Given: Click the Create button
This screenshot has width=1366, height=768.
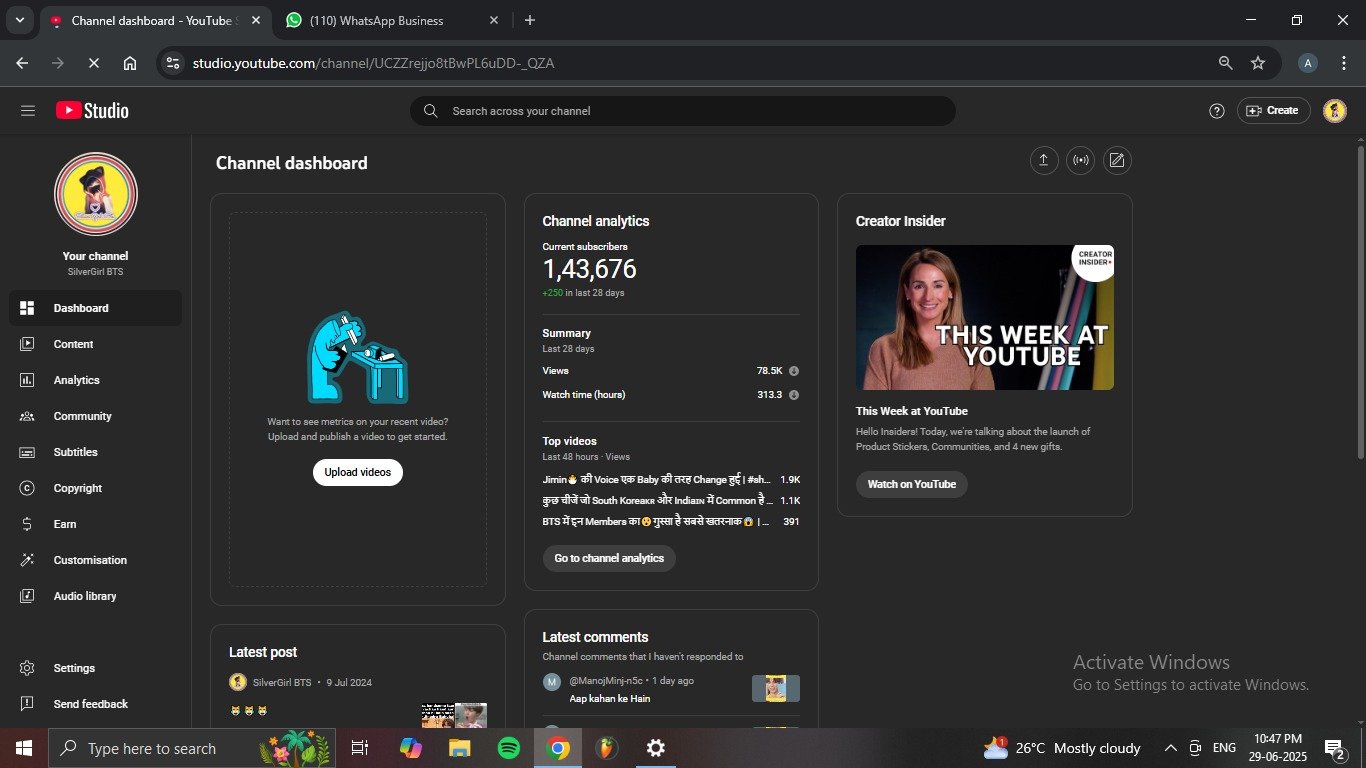Looking at the screenshot, I should click(1274, 111).
